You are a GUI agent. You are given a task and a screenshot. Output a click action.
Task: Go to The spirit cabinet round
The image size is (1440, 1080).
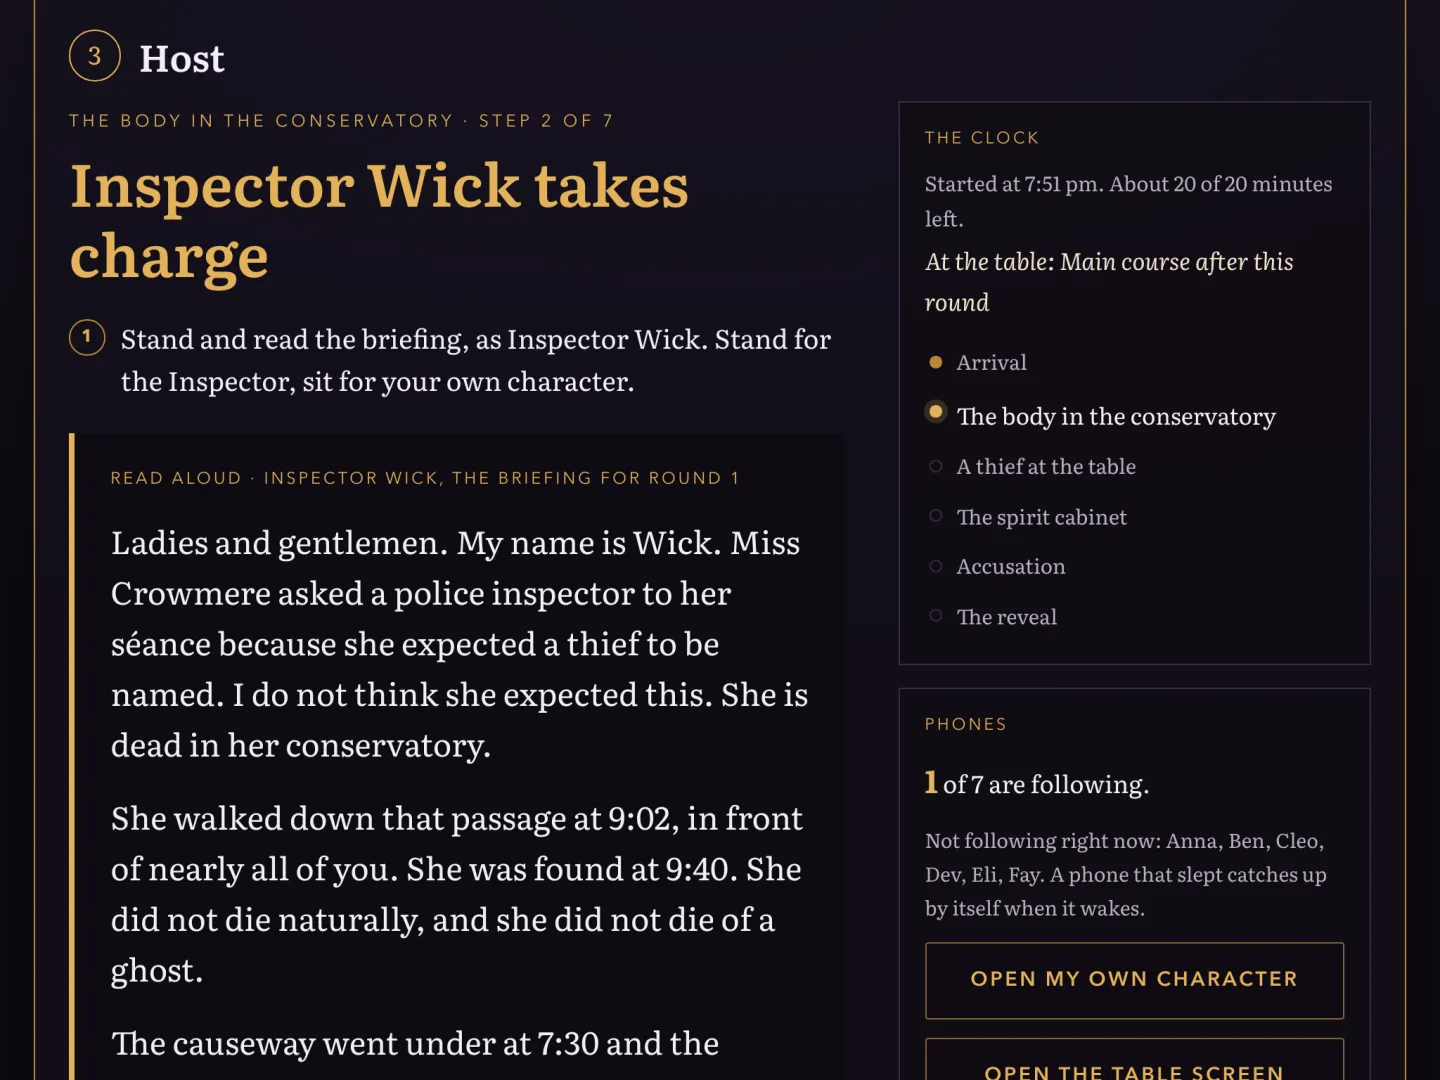[x=1041, y=517]
